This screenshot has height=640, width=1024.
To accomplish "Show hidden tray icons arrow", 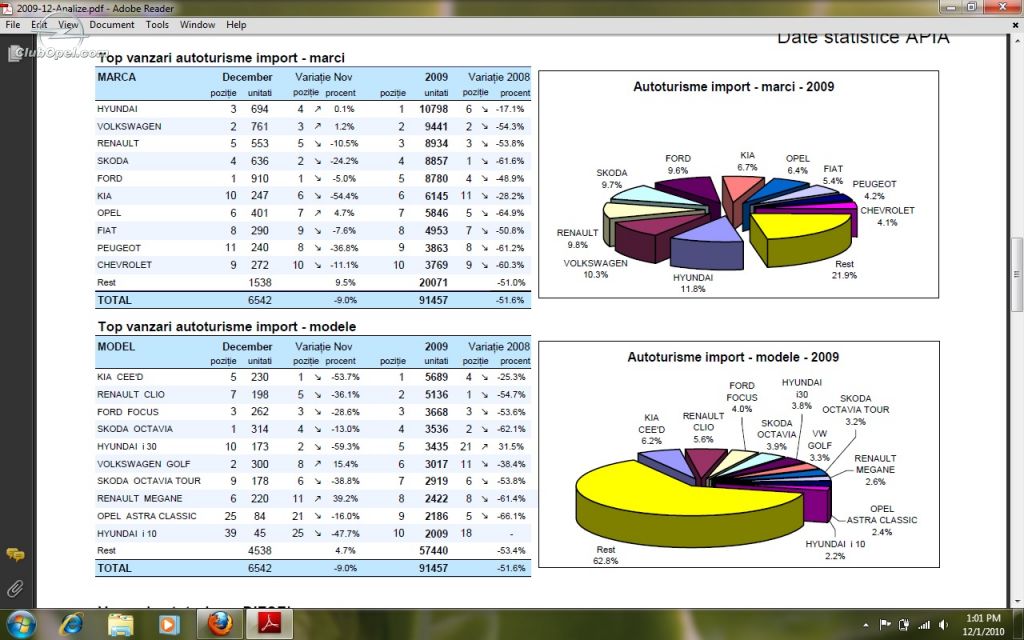I will pos(866,625).
